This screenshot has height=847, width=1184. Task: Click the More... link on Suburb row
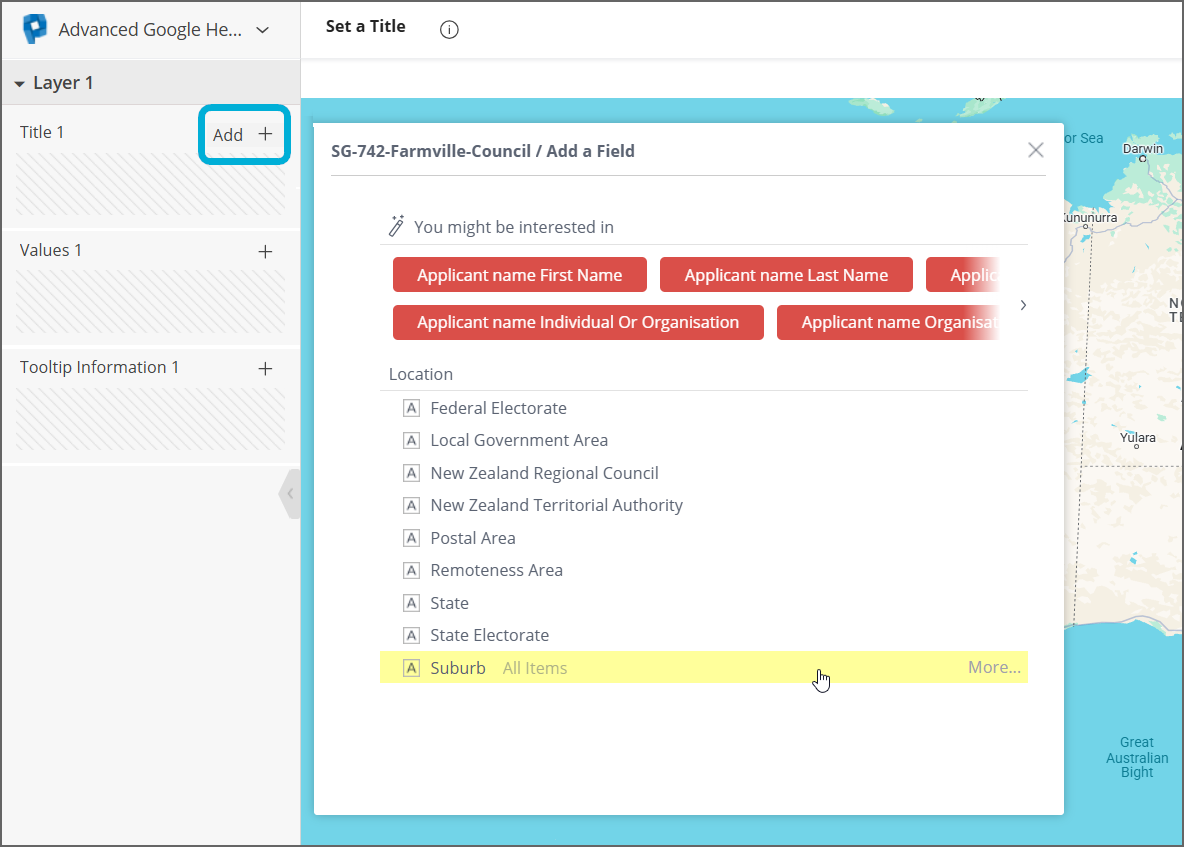click(993, 668)
